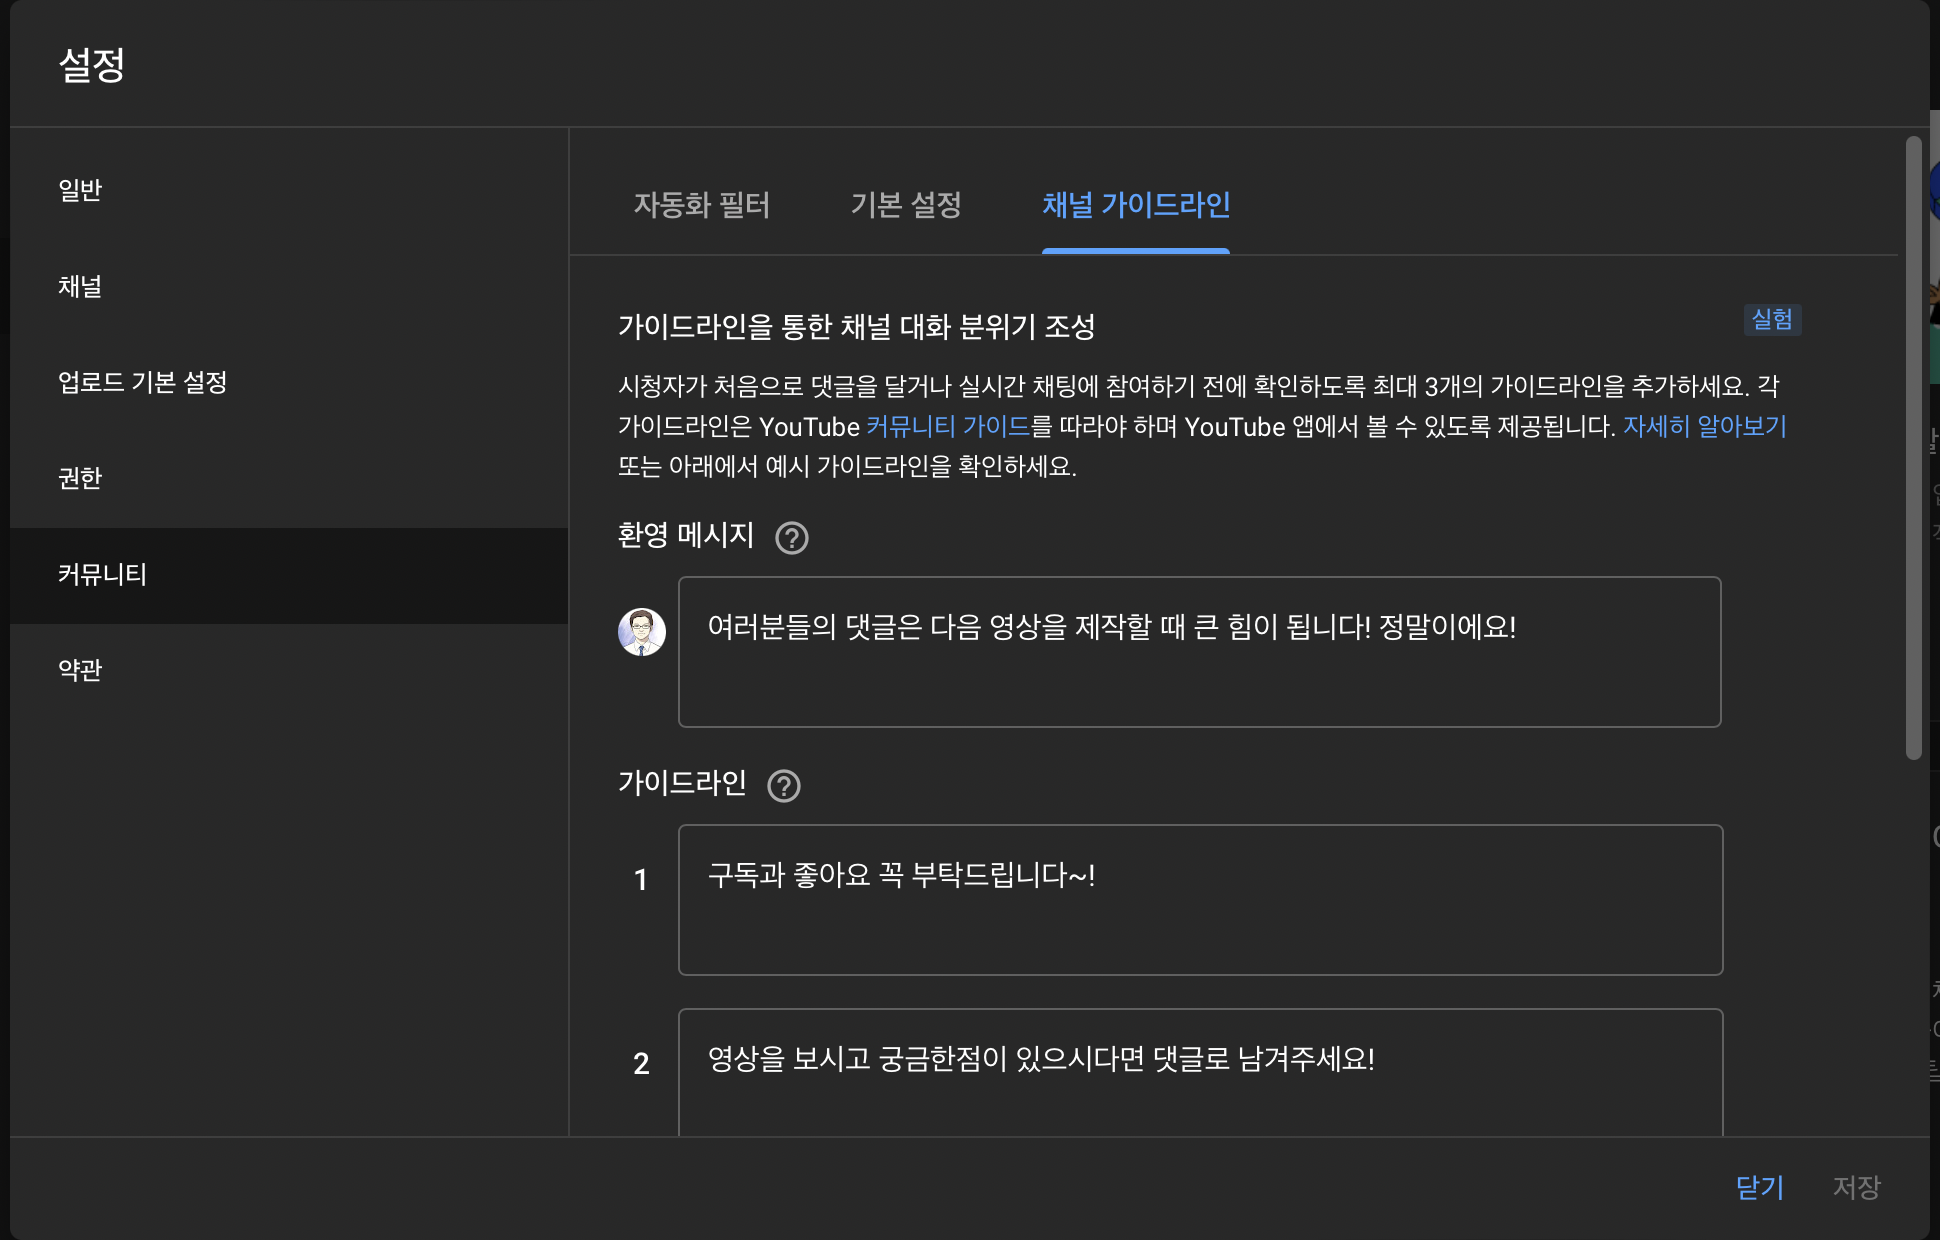This screenshot has height=1240, width=1940.
Task: Click the 환영 메시지 text field
Action: click(x=1198, y=652)
